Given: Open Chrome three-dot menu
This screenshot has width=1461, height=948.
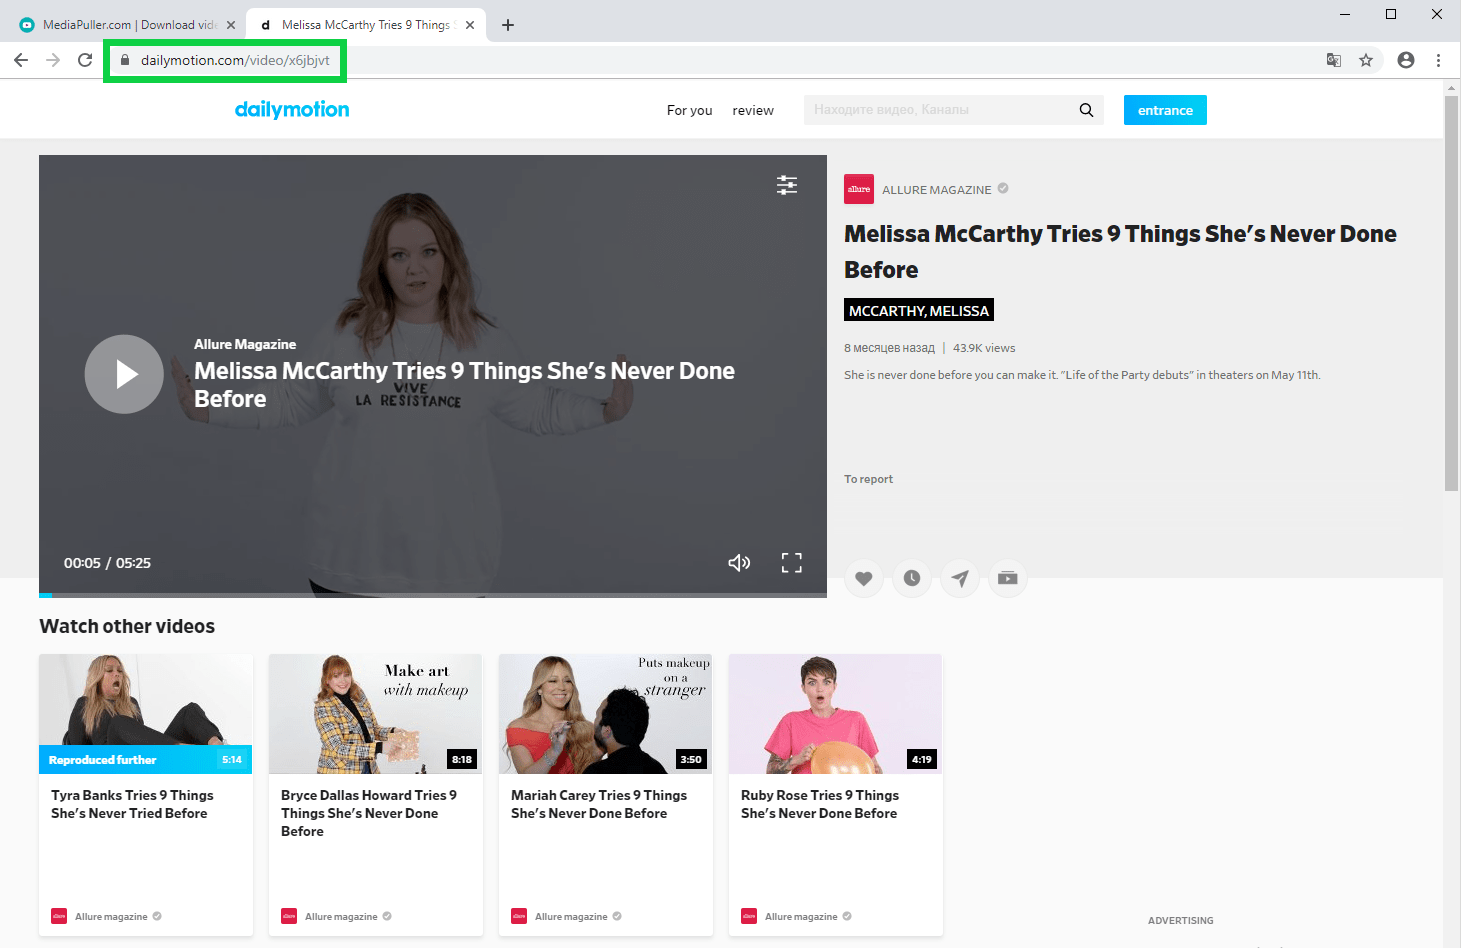Looking at the screenshot, I should click(1438, 60).
